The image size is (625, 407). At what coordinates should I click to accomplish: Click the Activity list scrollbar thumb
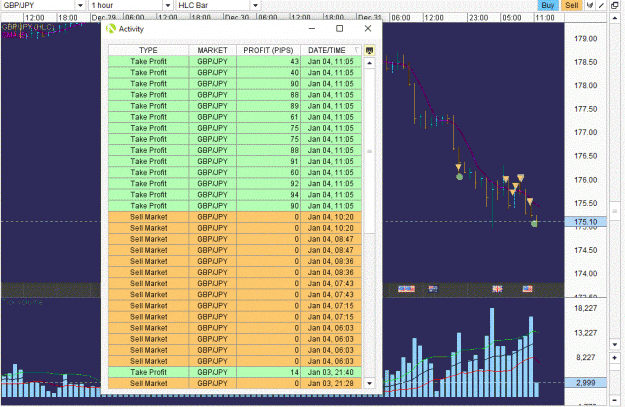369,151
